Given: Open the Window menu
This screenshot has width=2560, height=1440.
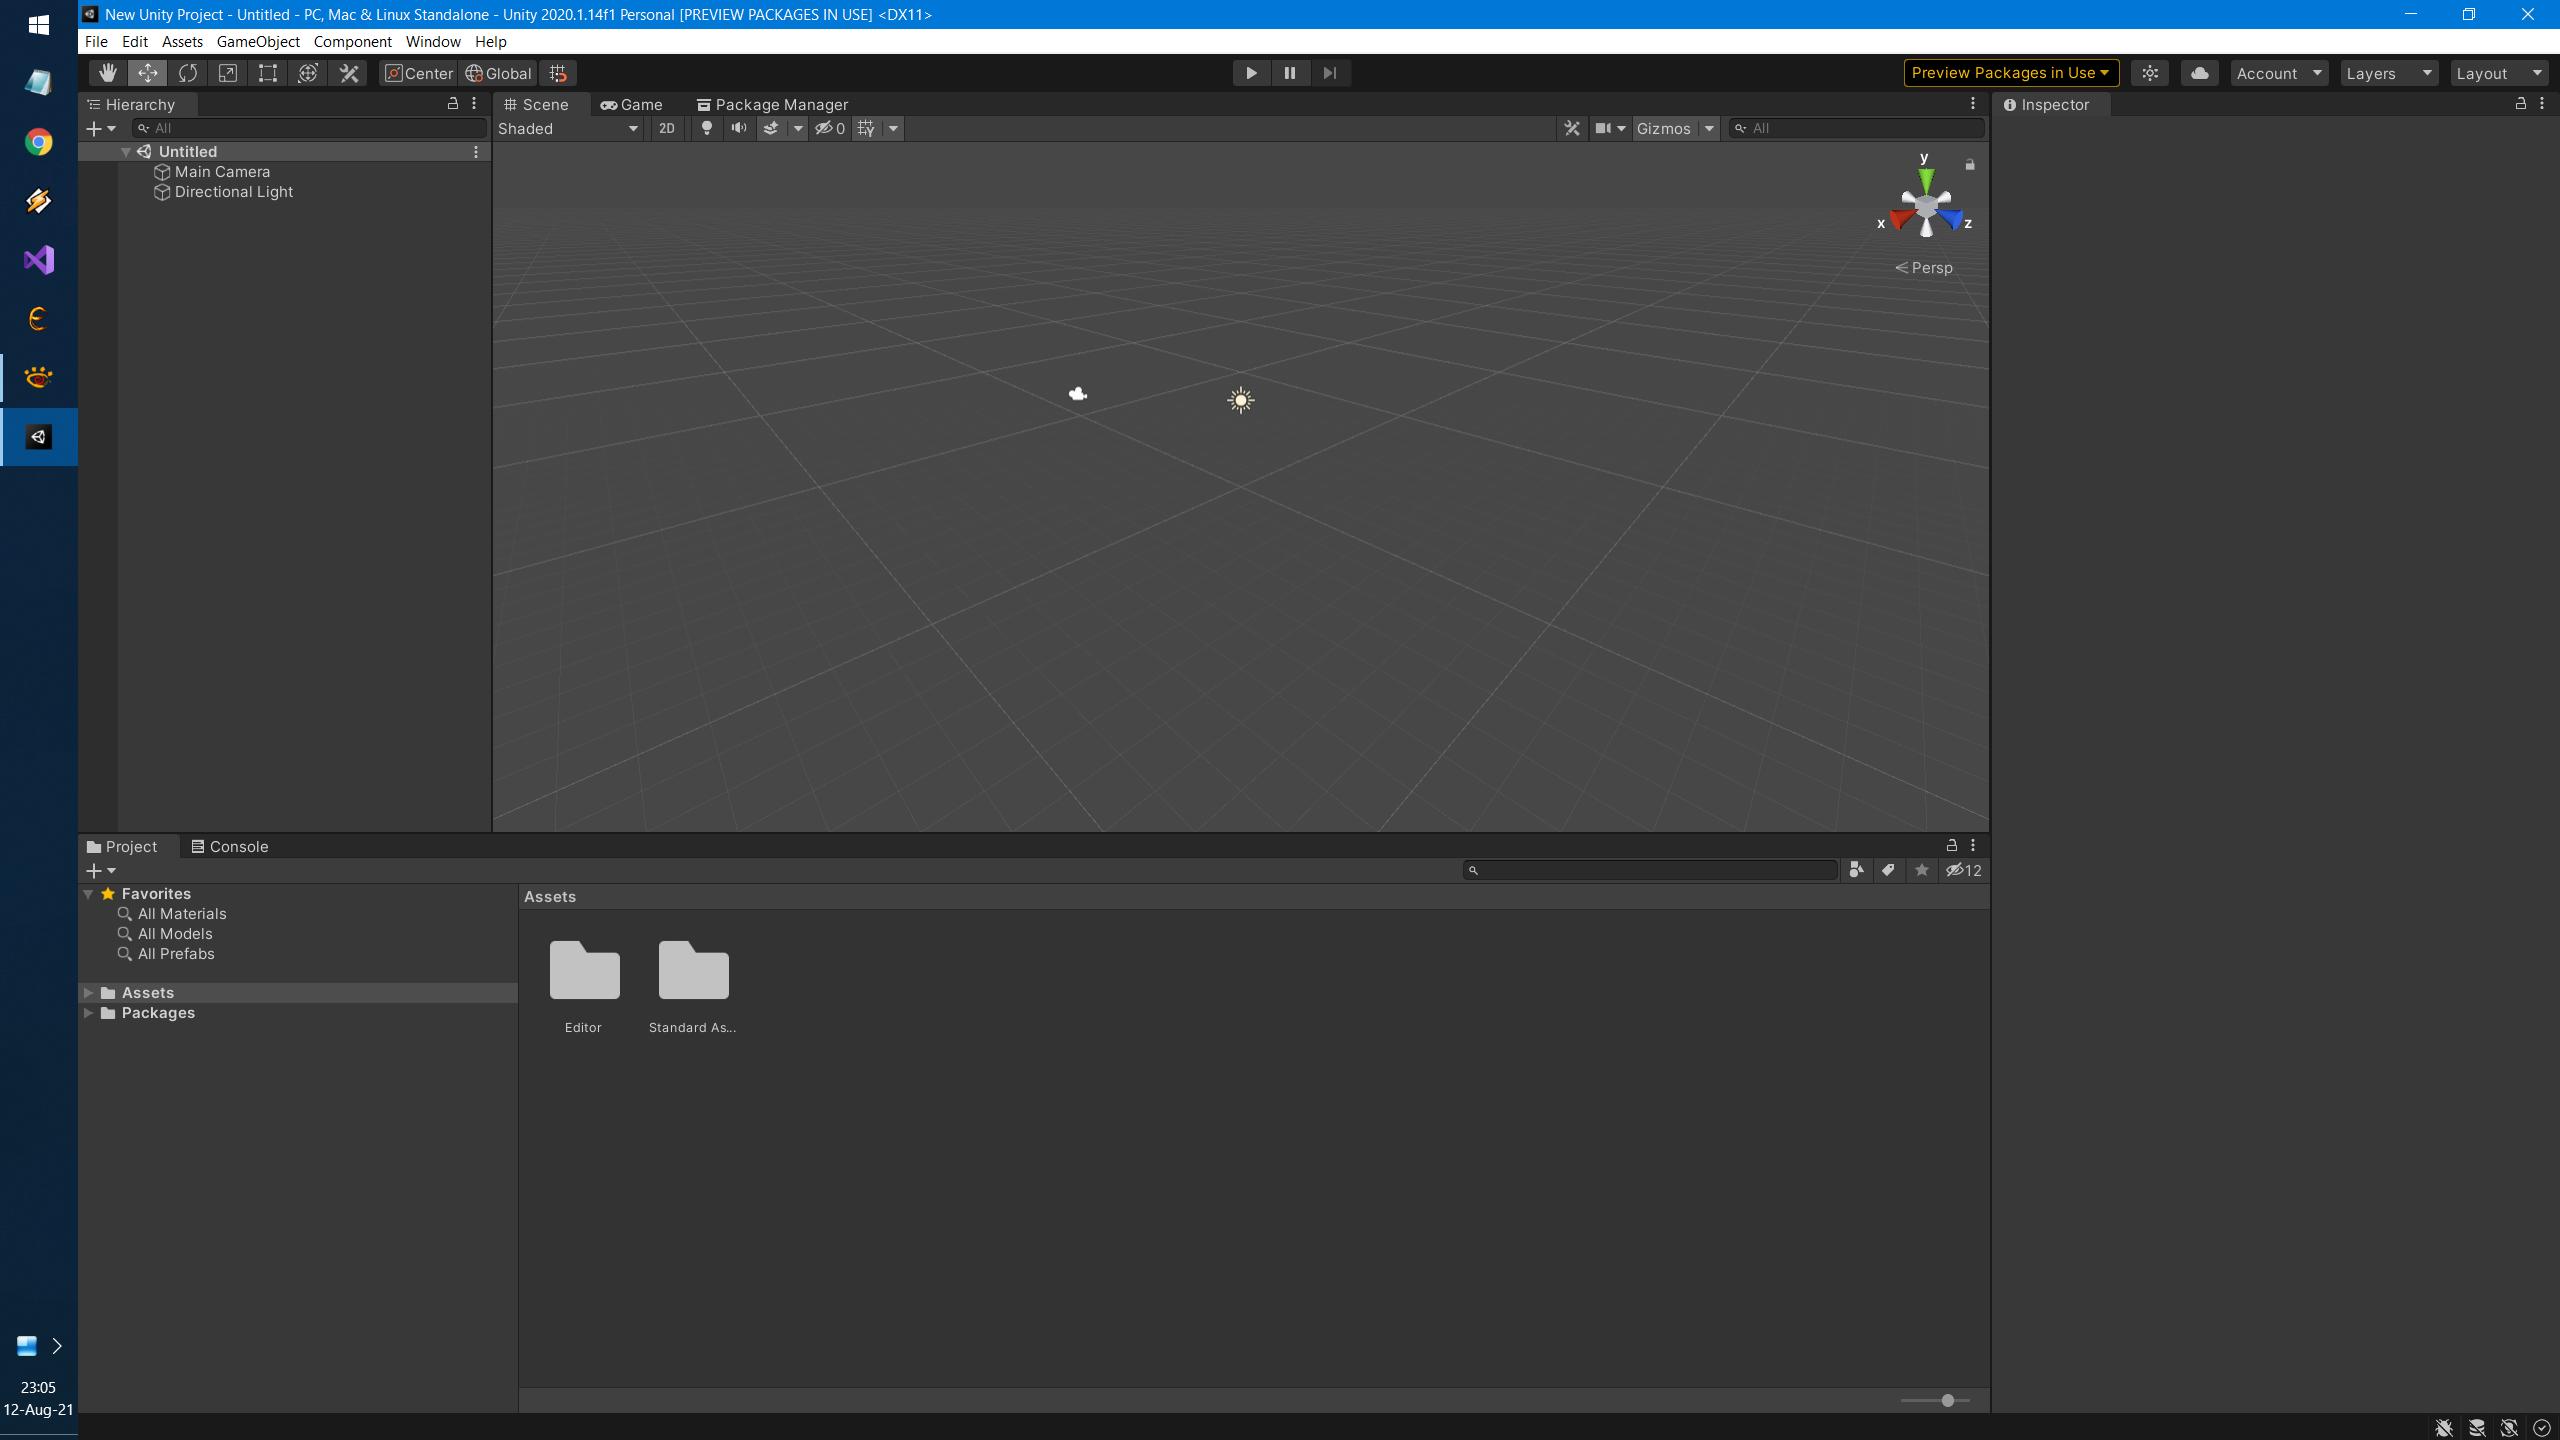Looking at the screenshot, I should click(433, 42).
